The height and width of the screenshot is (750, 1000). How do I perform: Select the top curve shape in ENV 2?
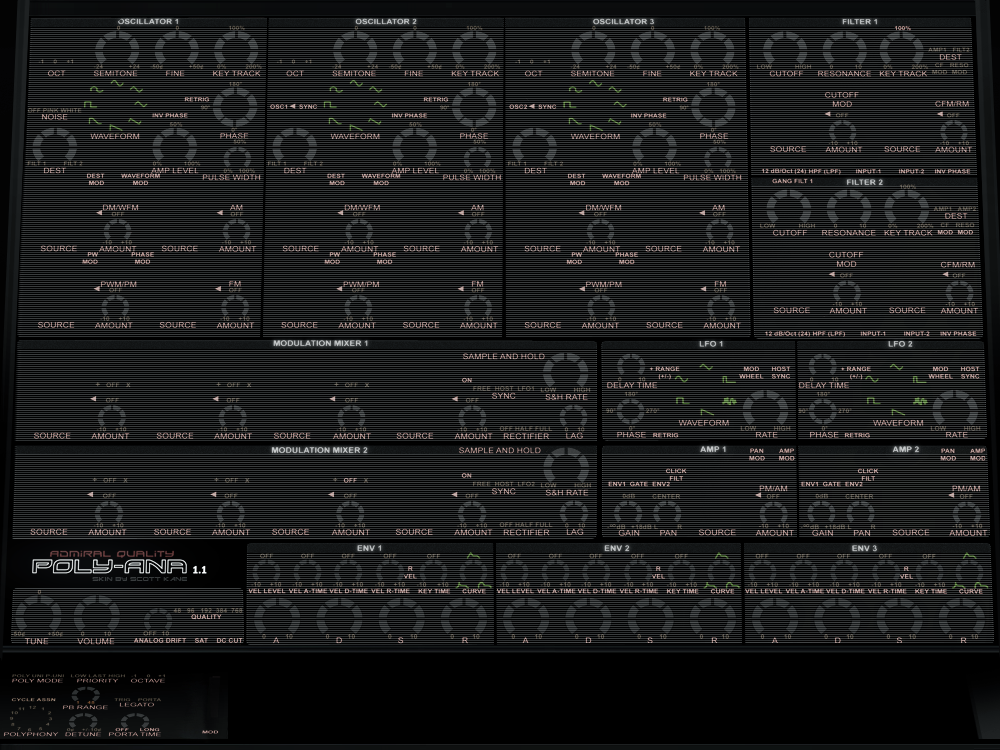click(721, 556)
